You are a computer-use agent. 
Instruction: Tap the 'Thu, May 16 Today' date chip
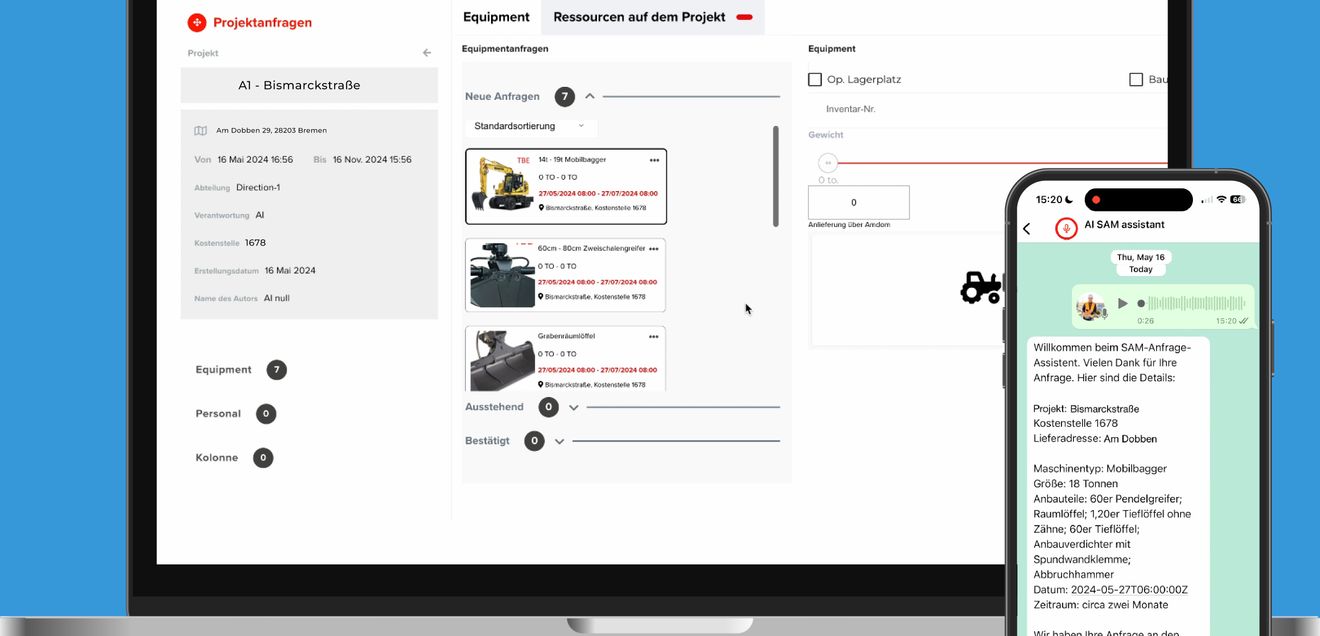pyautogui.click(x=1141, y=263)
